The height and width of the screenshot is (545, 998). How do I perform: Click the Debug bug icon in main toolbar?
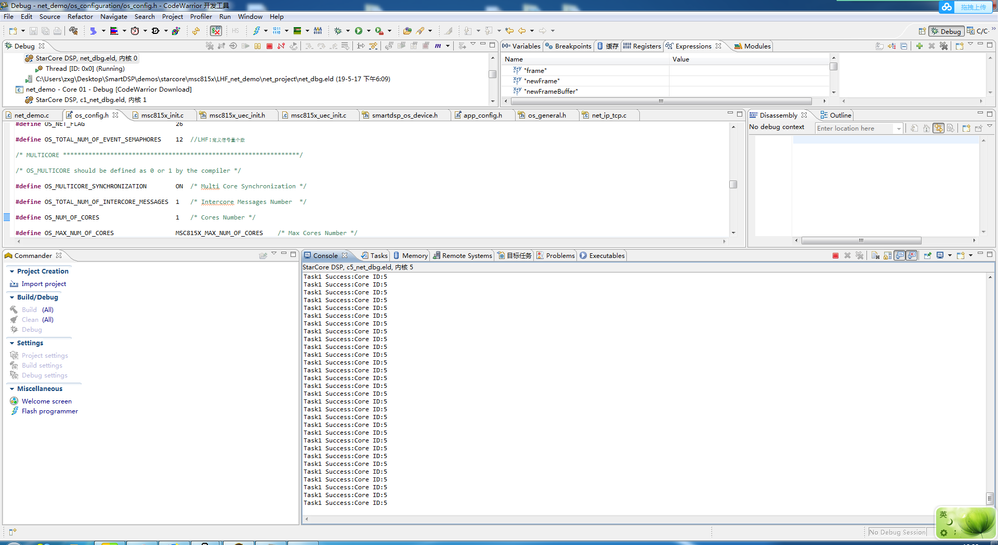pyautogui.click(x=338, y=31)
